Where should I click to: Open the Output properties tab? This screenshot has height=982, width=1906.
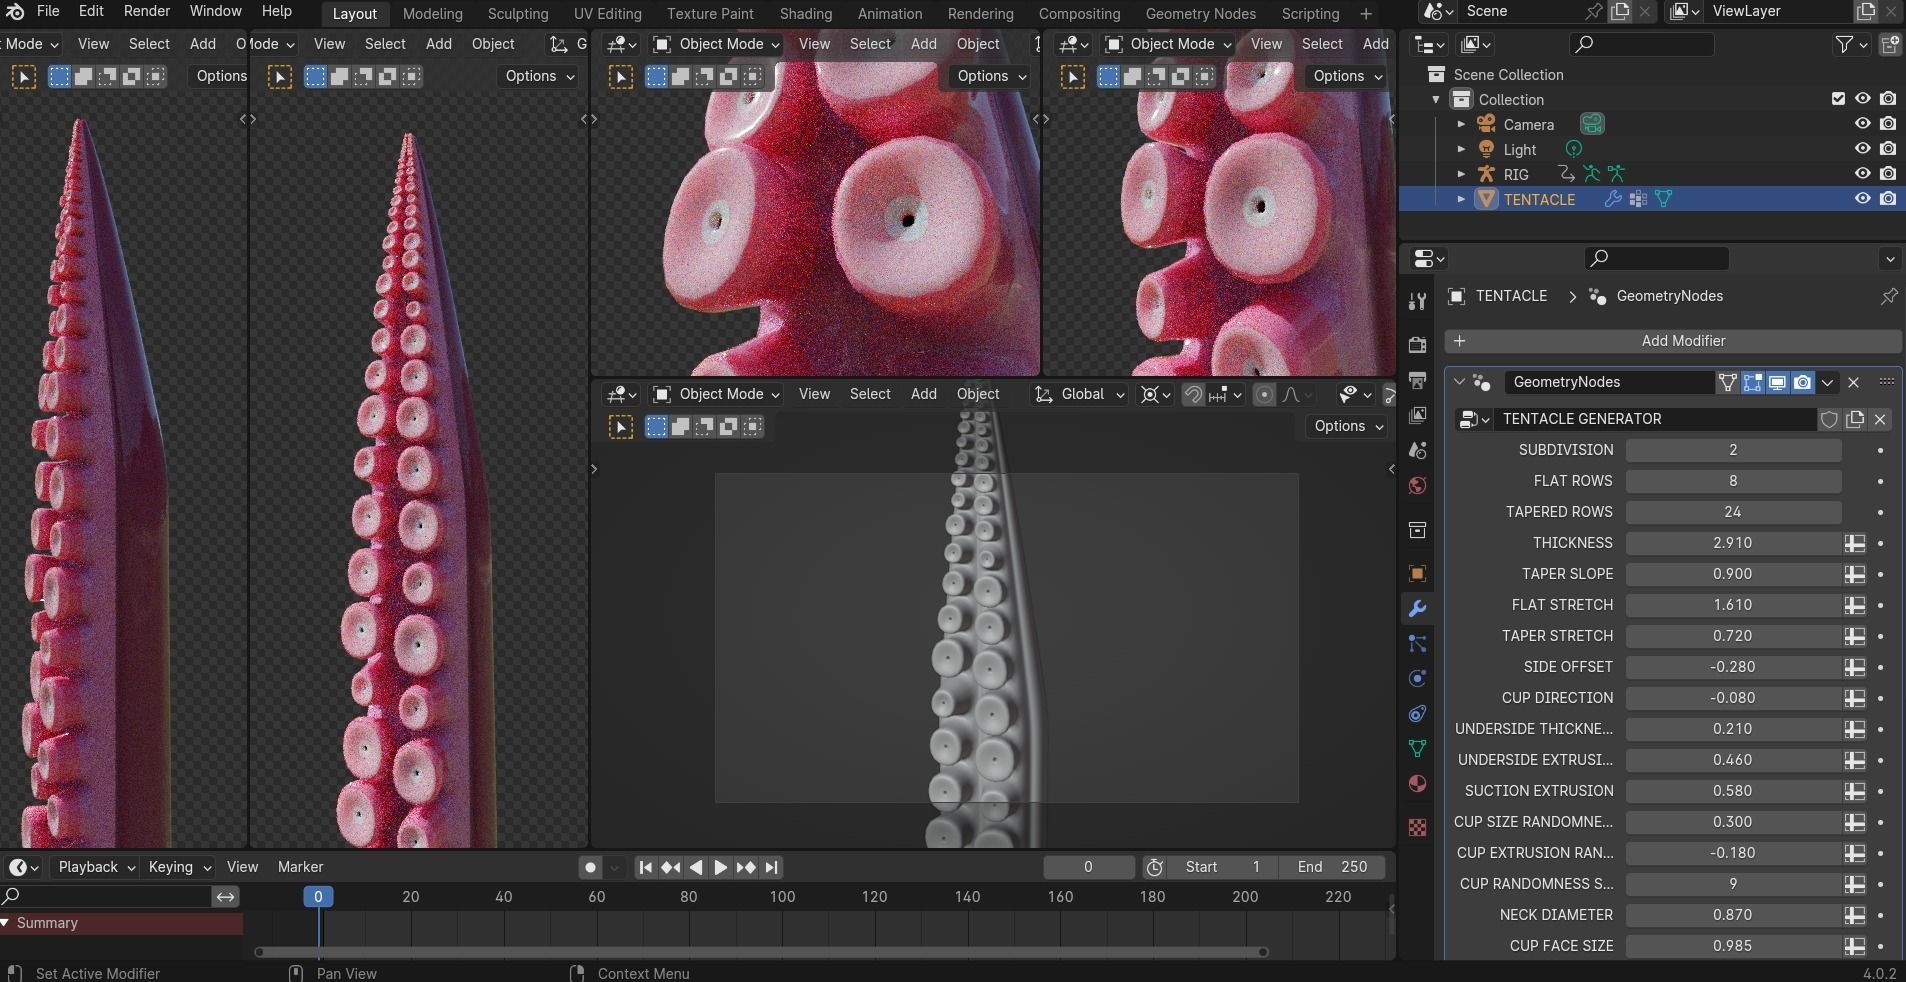(1417, 380)
